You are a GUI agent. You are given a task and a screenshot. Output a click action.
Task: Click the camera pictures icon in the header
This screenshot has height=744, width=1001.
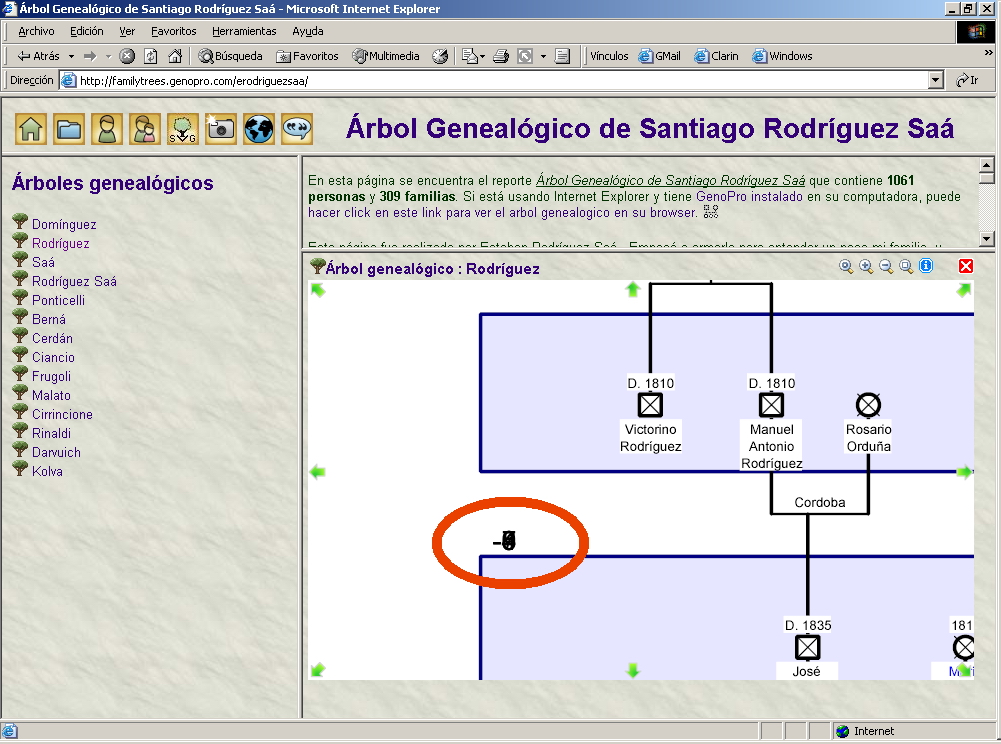pyautogui.click(x=220, y=129)
